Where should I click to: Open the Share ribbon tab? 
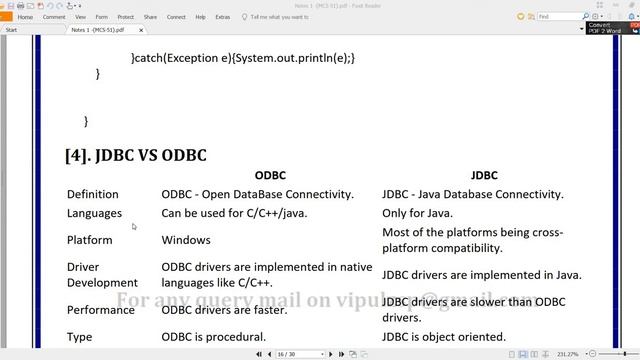150,17
